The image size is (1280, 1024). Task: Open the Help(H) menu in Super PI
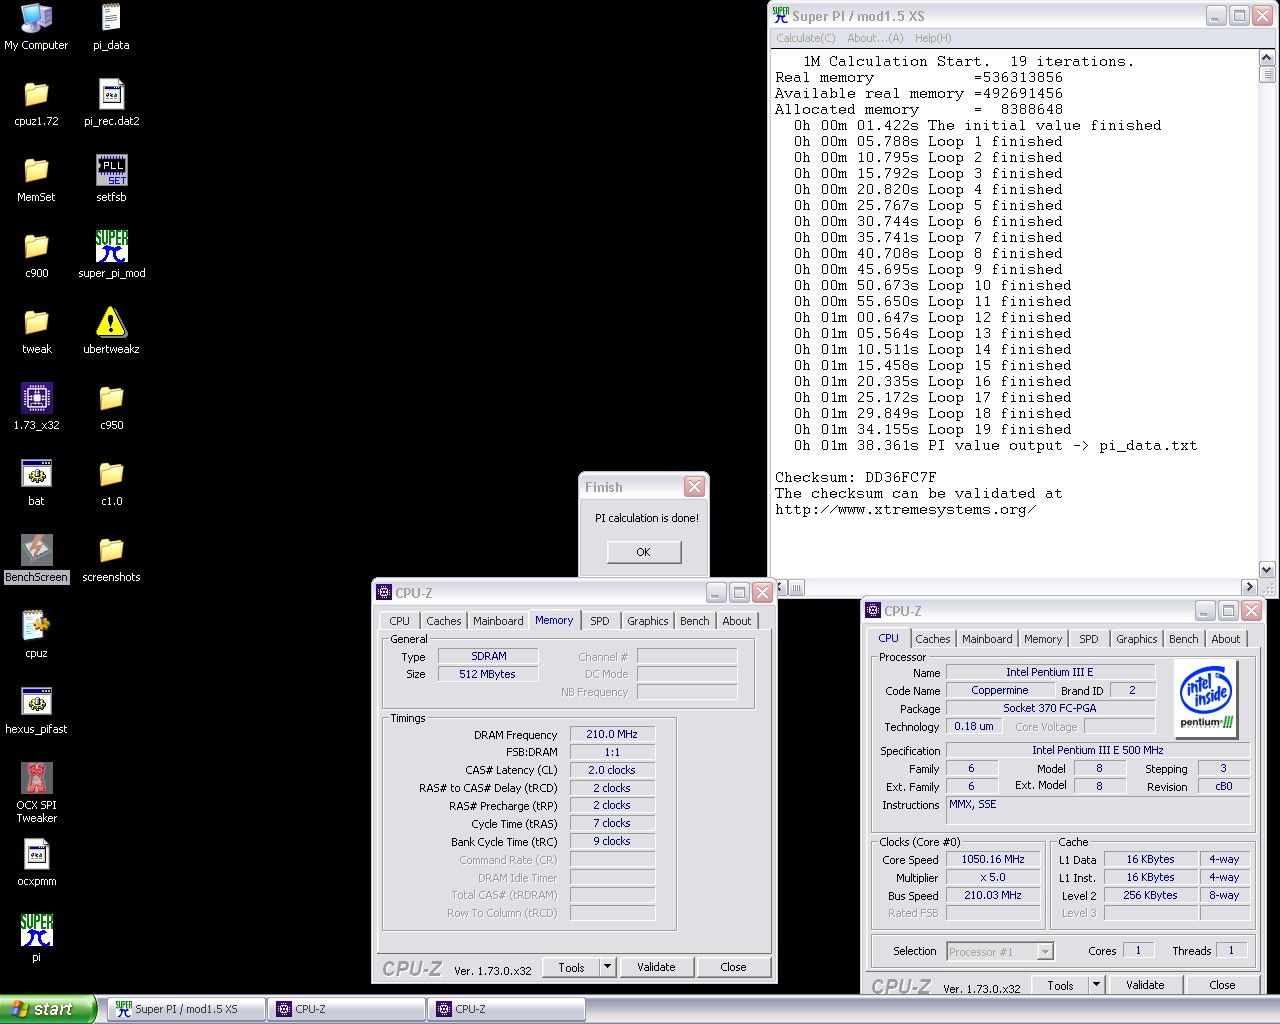[933, 38]
